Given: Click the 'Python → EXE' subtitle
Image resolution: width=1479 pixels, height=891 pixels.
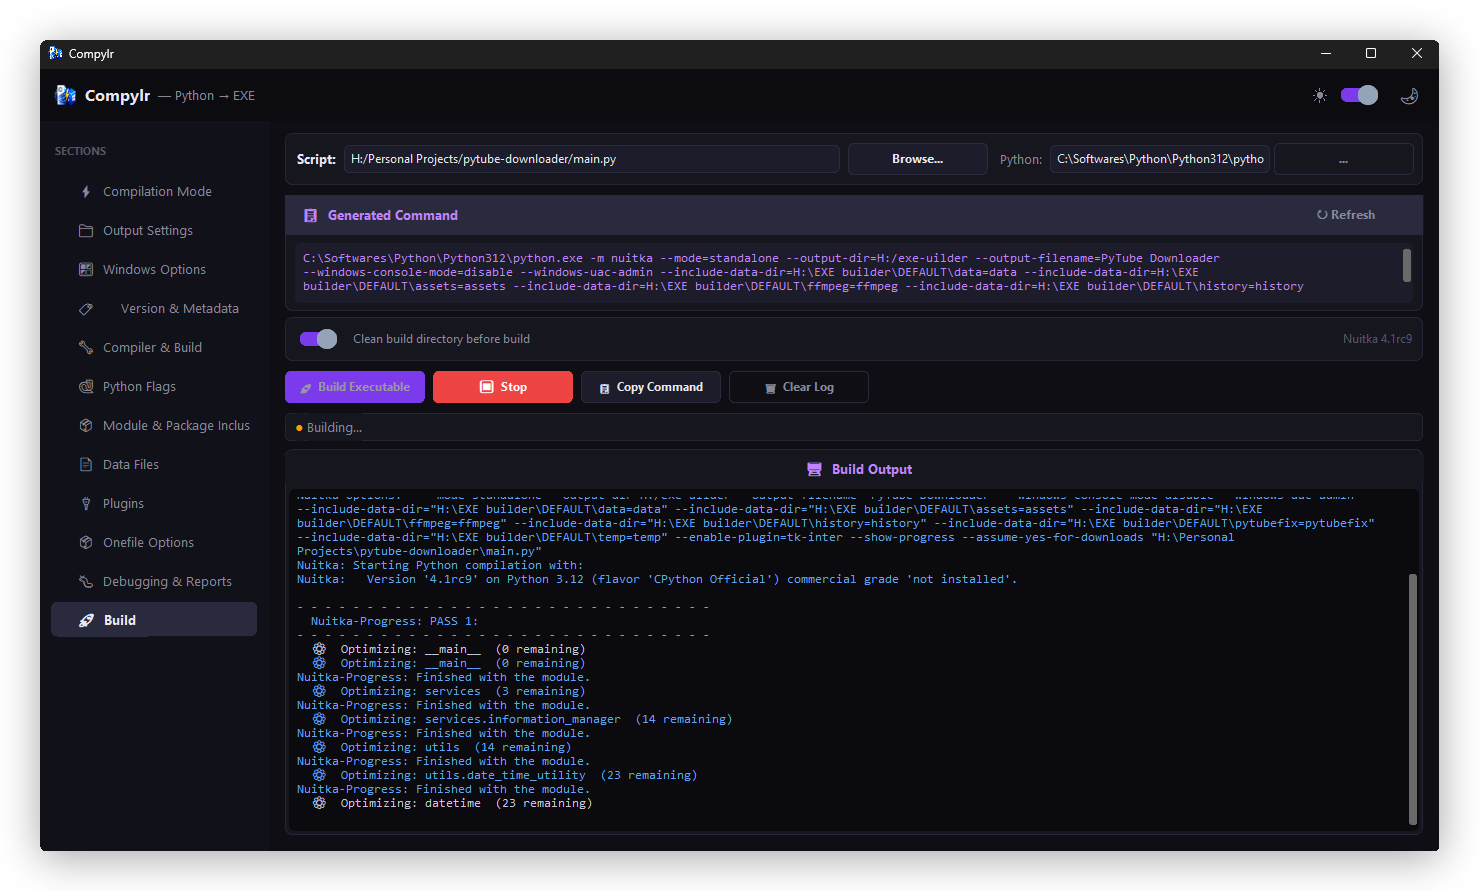Looking at the screenshot, I should coord(215,96).
